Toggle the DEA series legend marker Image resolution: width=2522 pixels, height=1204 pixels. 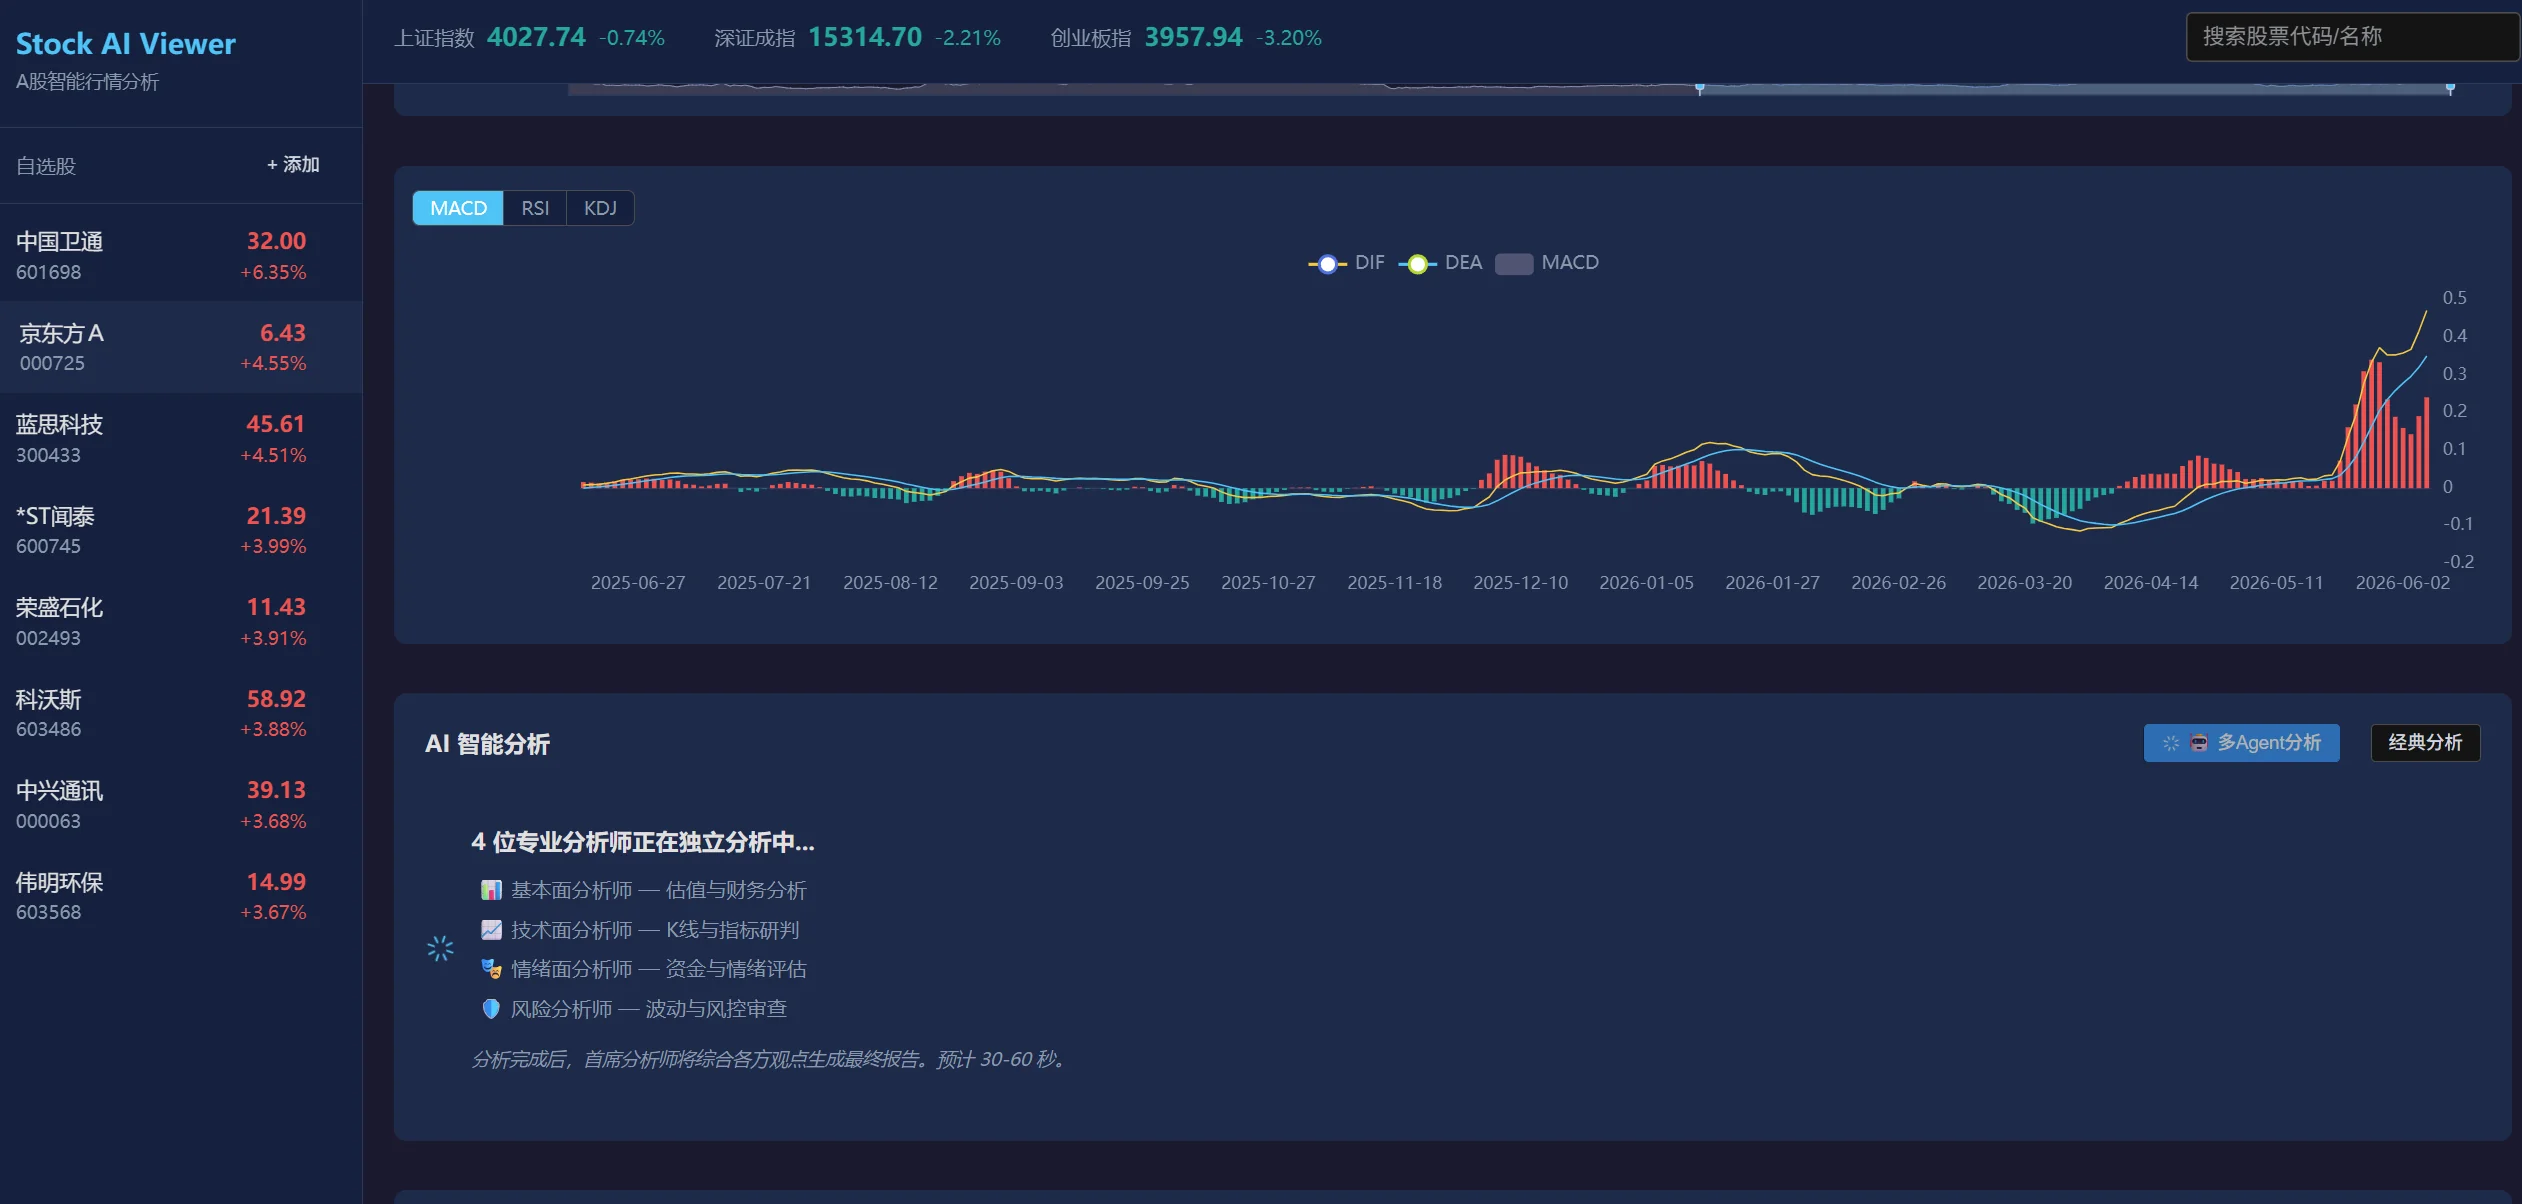(1417, 264)
